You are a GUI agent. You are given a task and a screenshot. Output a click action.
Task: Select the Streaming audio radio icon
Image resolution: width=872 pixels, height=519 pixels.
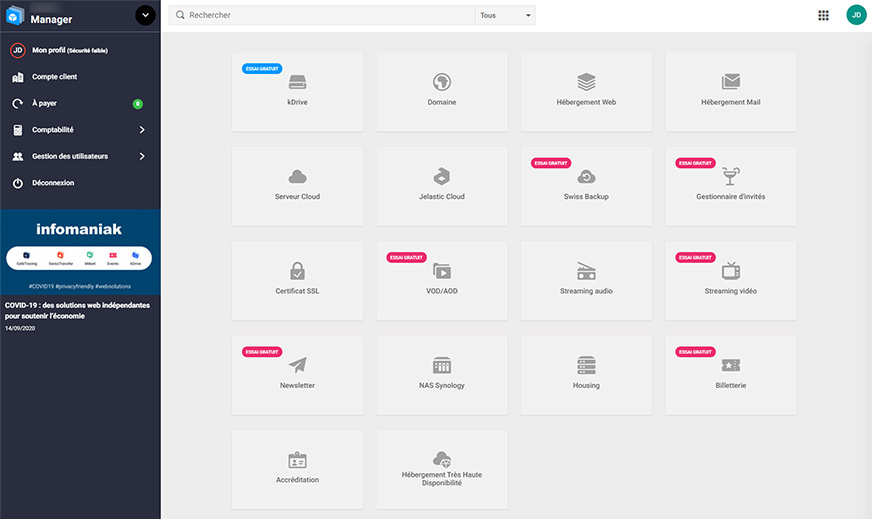[586, 271]
